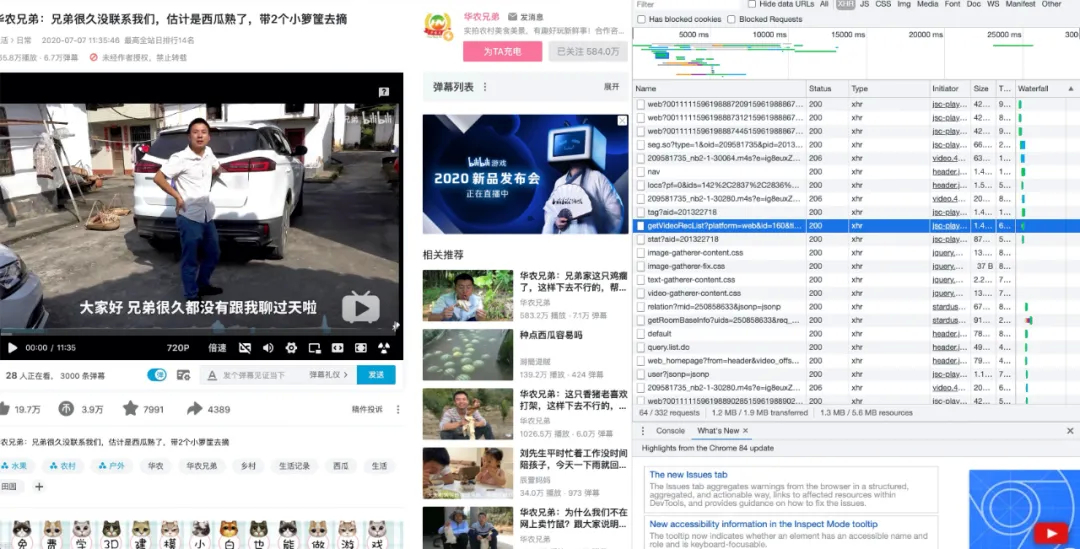This screenshot has width=1080, height=549.
Task: Turn off subtitles in the video player
Action: 245,348
